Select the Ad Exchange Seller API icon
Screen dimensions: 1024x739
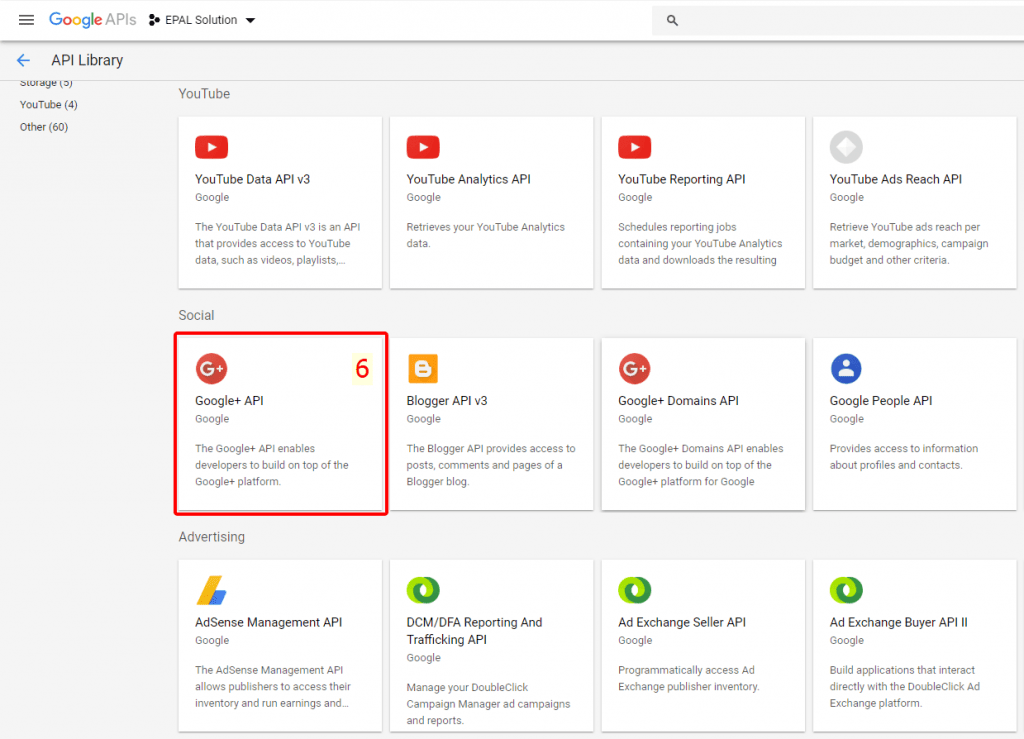(635, 590)
